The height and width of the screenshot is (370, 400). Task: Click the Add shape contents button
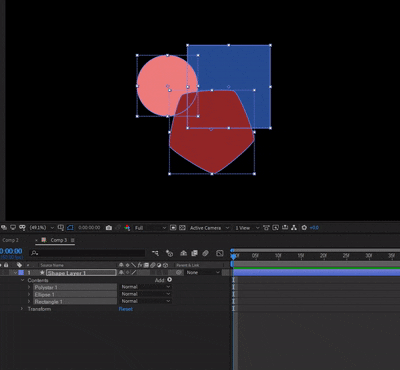[170, 280]
